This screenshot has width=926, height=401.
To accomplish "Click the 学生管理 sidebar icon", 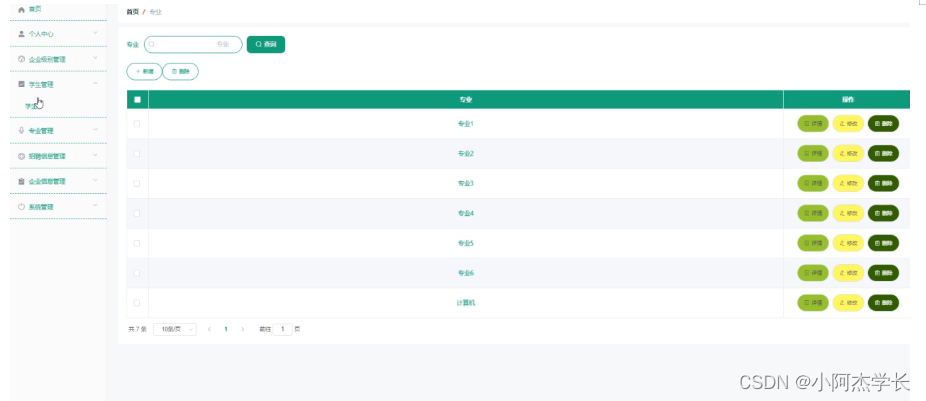I will pyautogui.click(x=22, y=84).
